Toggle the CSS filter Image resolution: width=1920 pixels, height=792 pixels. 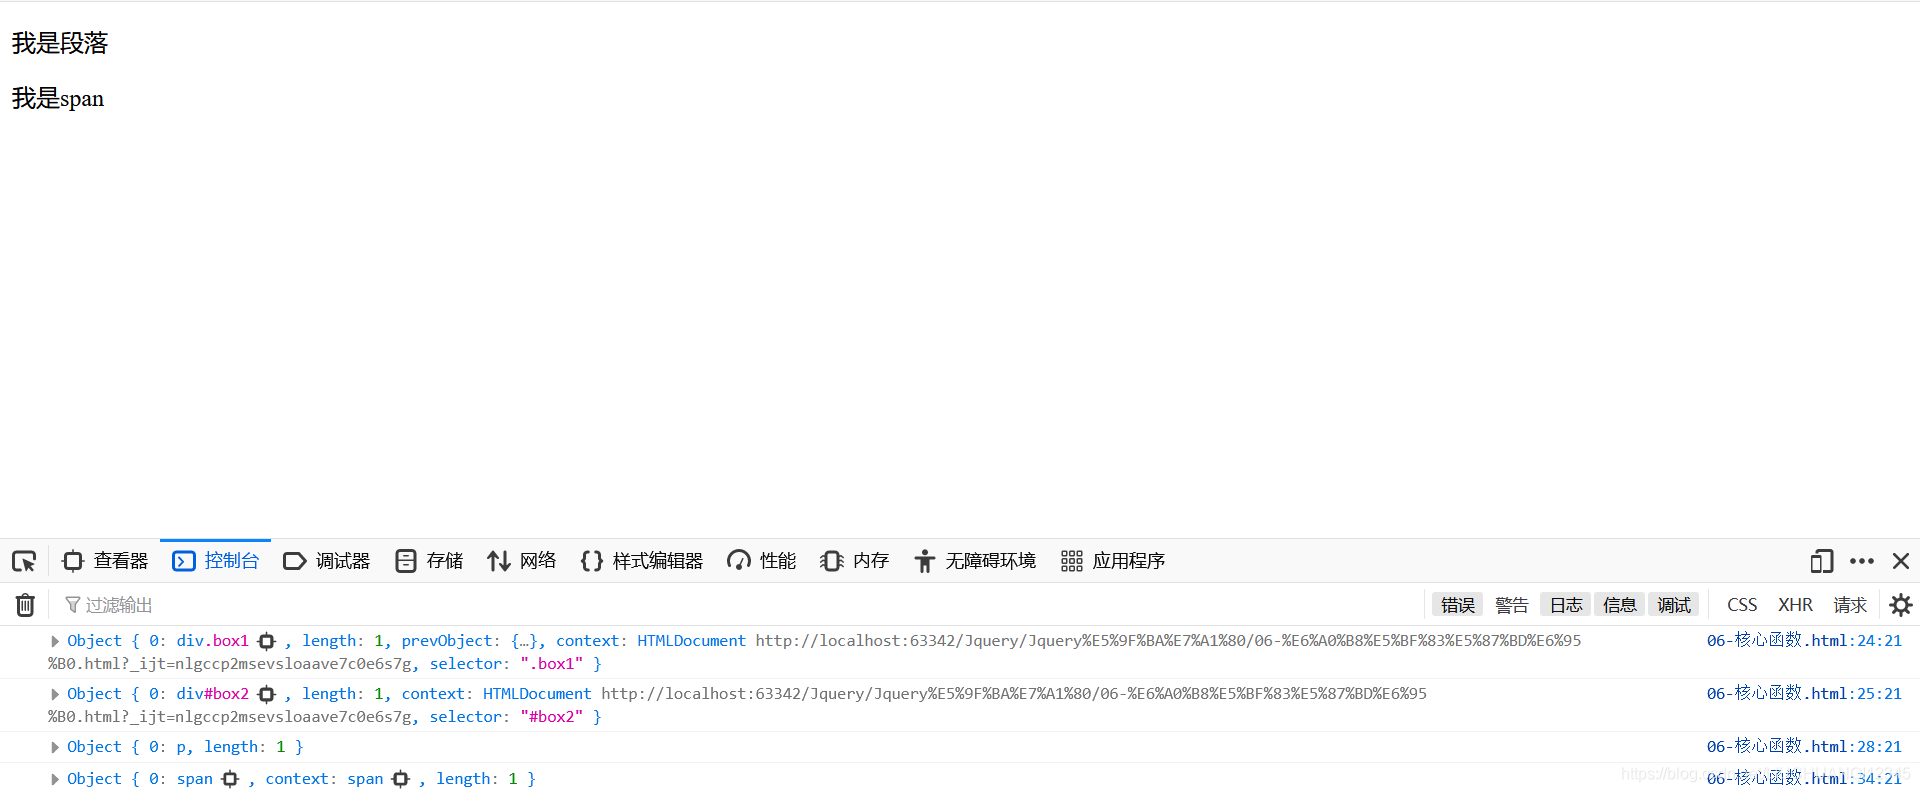[x=1742, y=605]
